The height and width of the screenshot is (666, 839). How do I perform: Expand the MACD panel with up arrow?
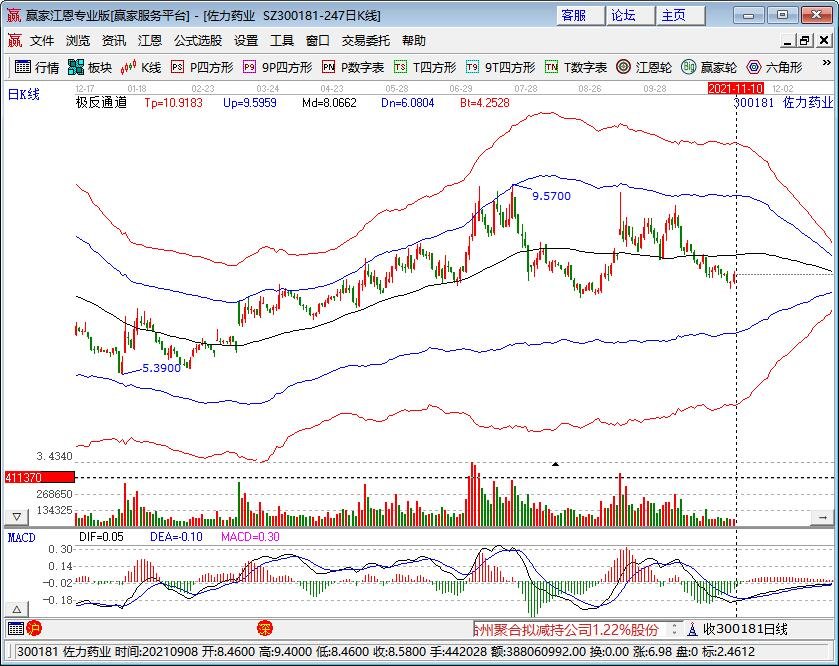pyautogui.click(x=16, y=609)
